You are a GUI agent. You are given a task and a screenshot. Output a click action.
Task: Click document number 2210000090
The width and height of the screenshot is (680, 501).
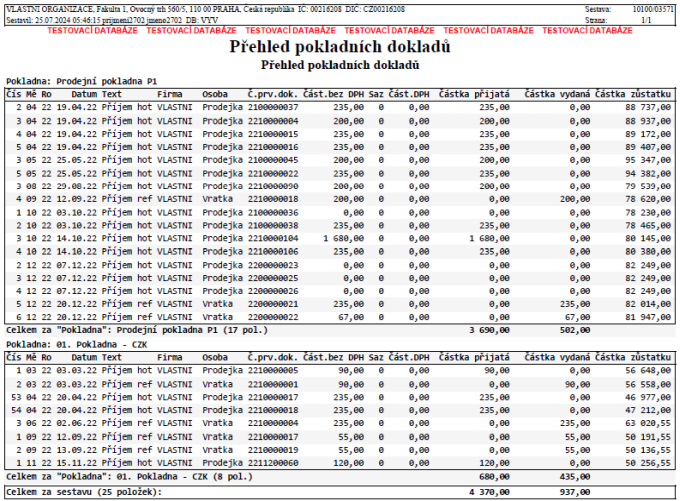(273, 186)
